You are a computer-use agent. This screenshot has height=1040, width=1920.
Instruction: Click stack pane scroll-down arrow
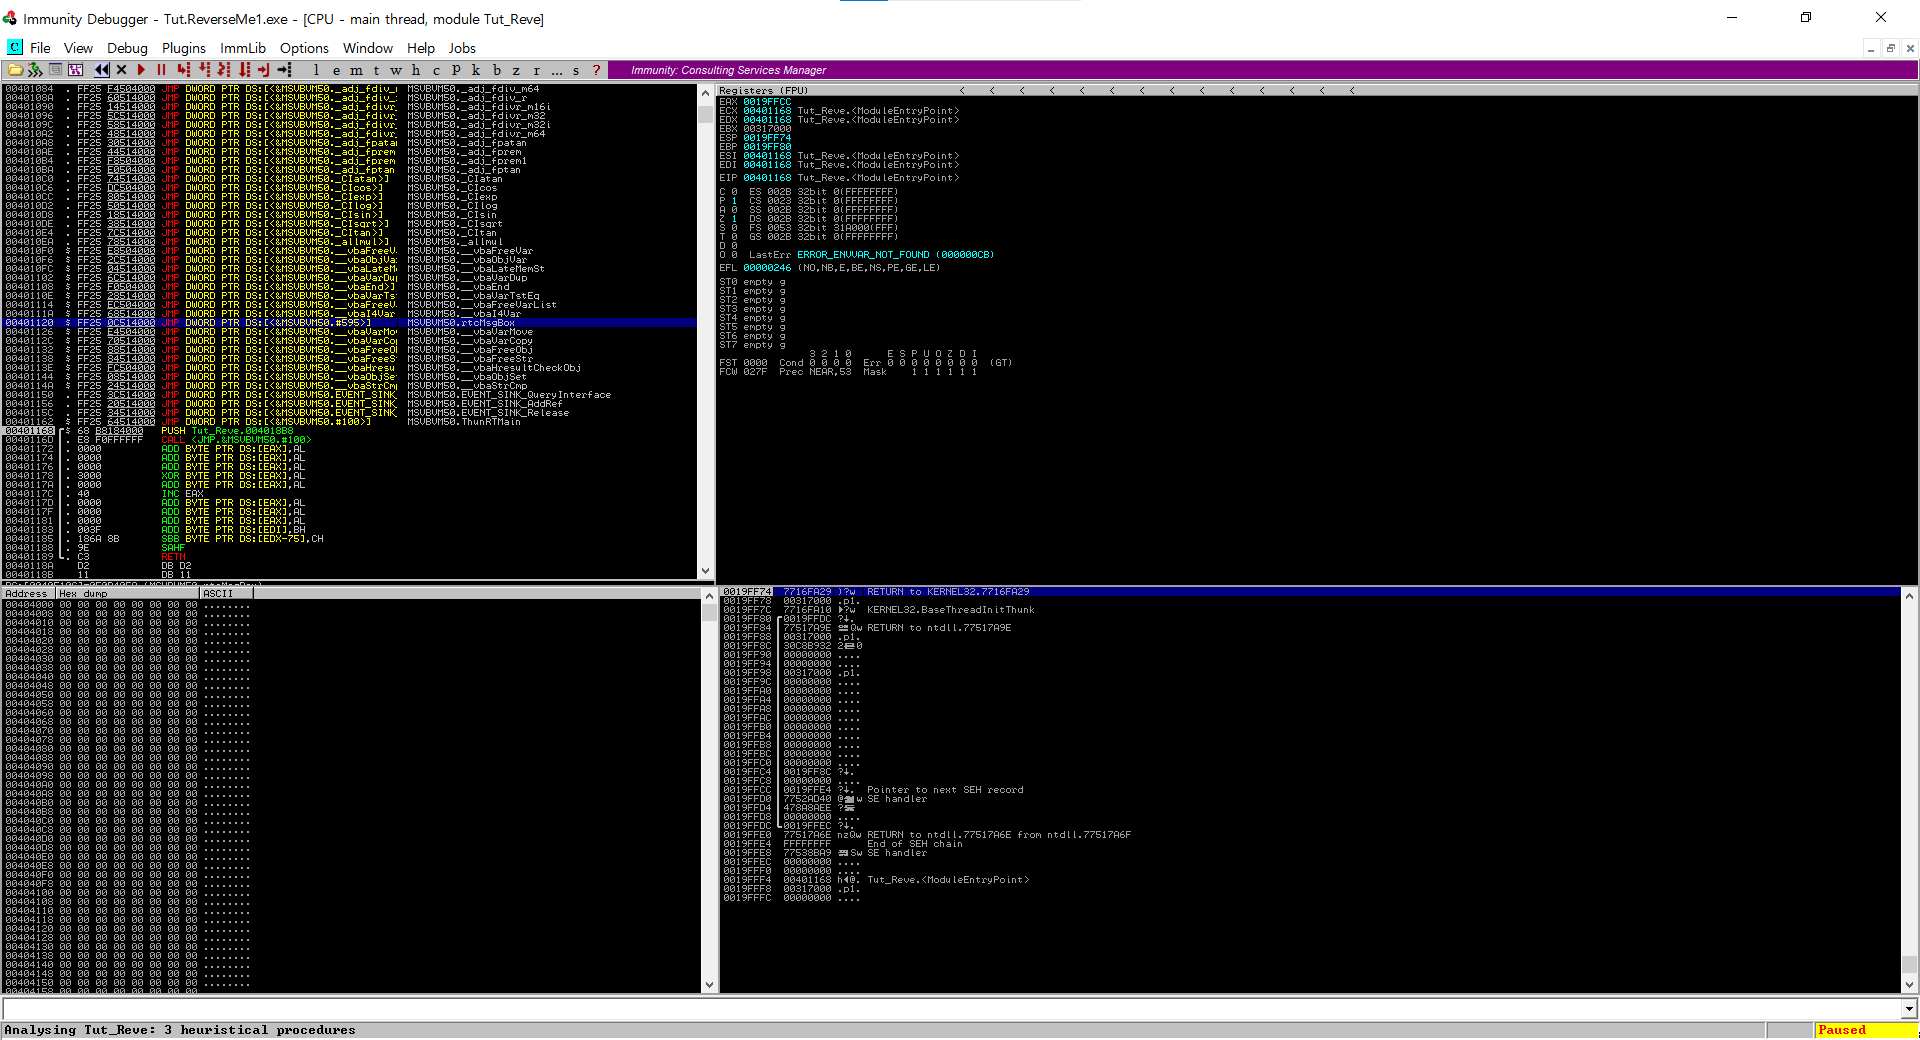(1909, 985)
